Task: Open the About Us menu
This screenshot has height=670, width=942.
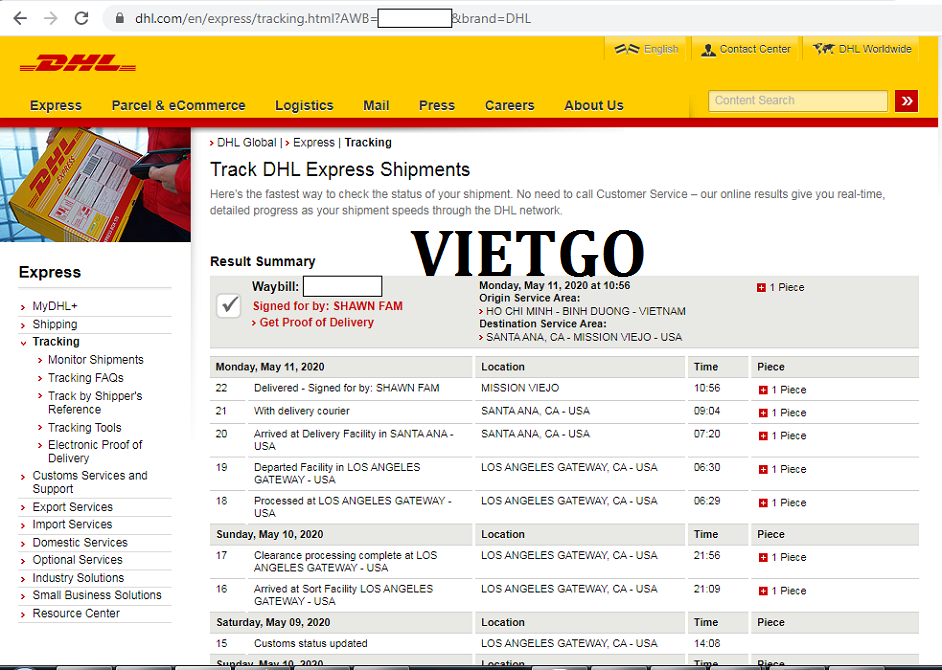Action: 594,106
